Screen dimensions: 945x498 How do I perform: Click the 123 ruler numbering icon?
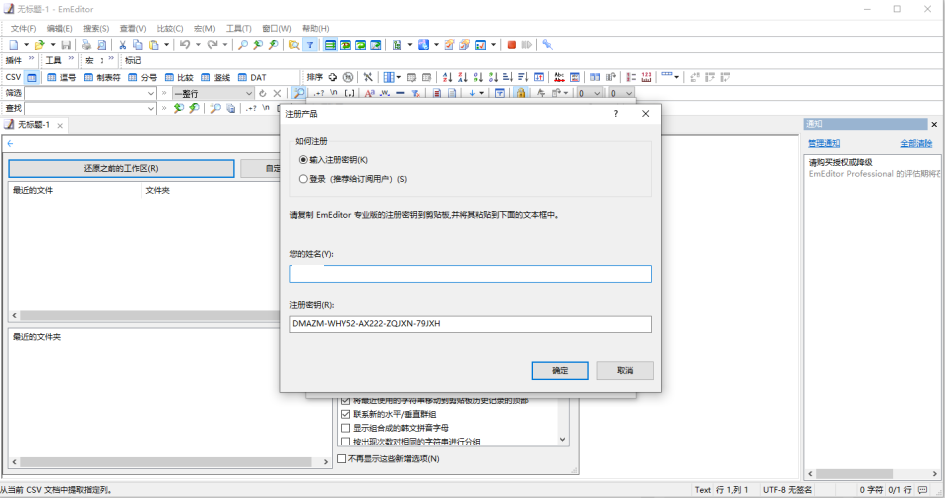pyautogui.click(x=647, y=77)
